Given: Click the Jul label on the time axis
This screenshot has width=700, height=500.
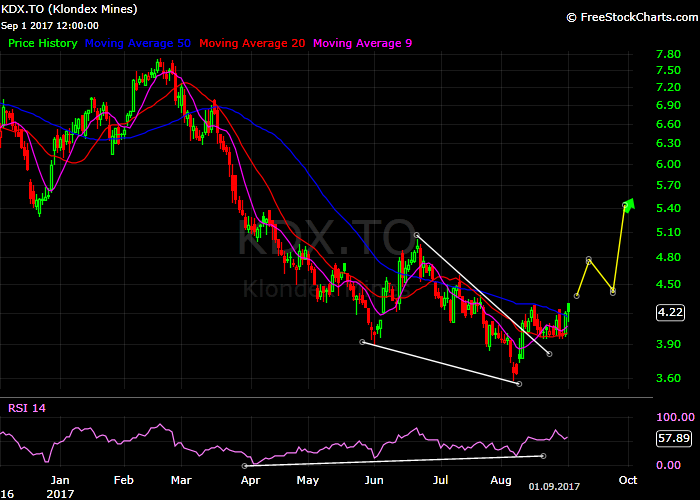Looking at the screenshot, I should pyautogui.click(x=439, y=480).
